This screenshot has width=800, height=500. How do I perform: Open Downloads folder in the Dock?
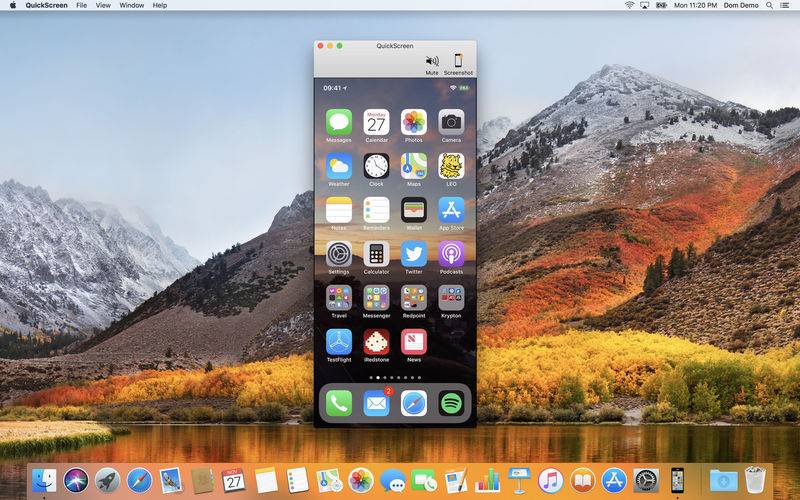click(723, 481)
